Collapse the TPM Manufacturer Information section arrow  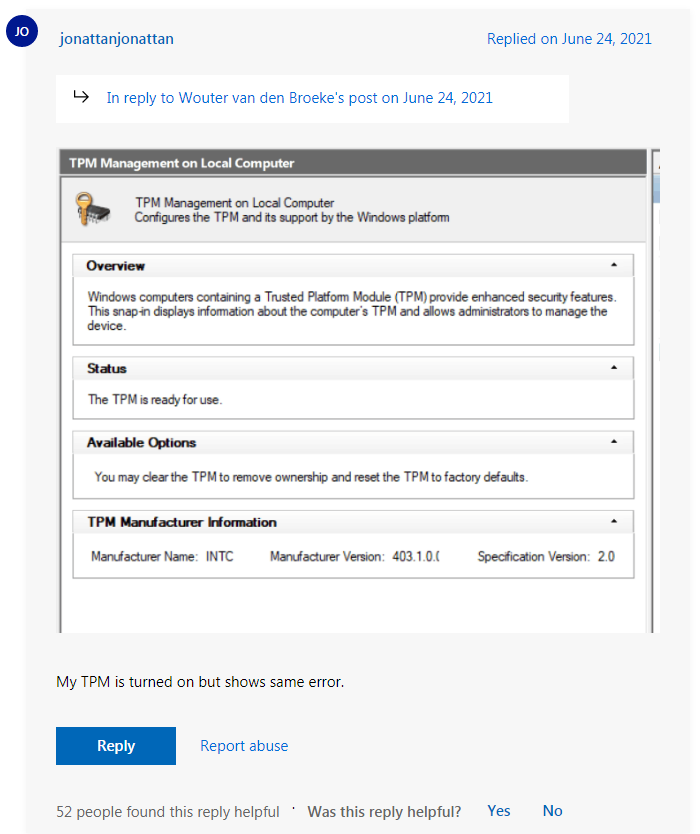614,521
